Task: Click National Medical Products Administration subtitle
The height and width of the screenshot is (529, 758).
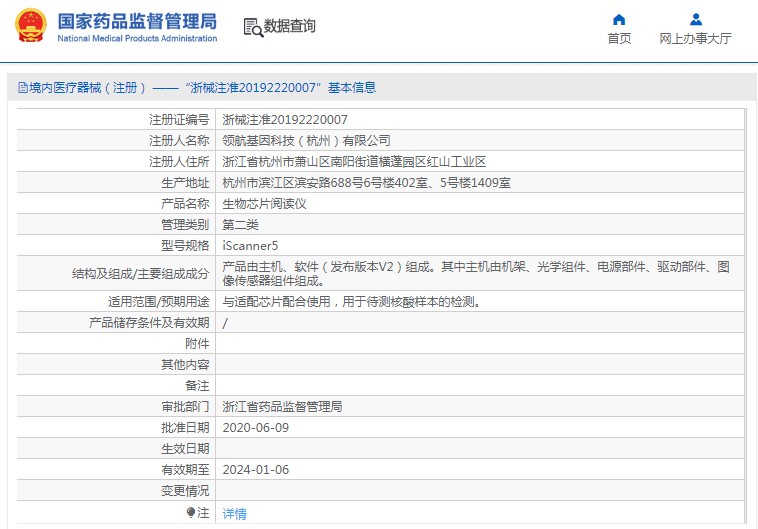Action: click(x=137, y=38)
